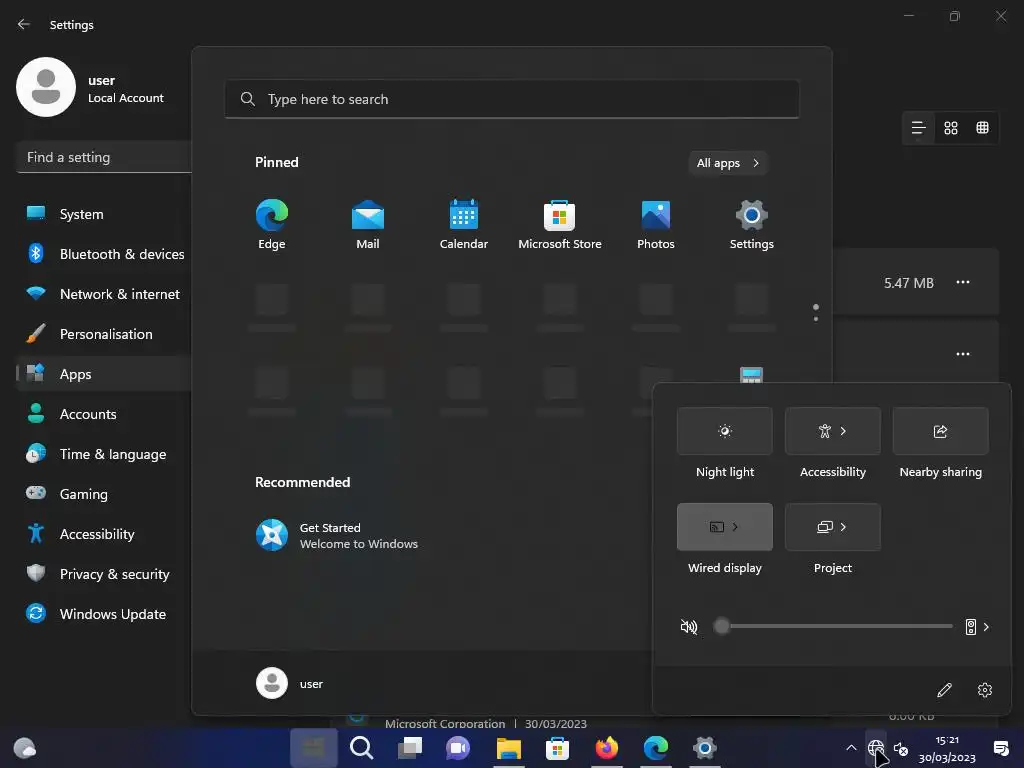Open Personalisation settings
Screen dimensions: 1024x768
[104, 334]
